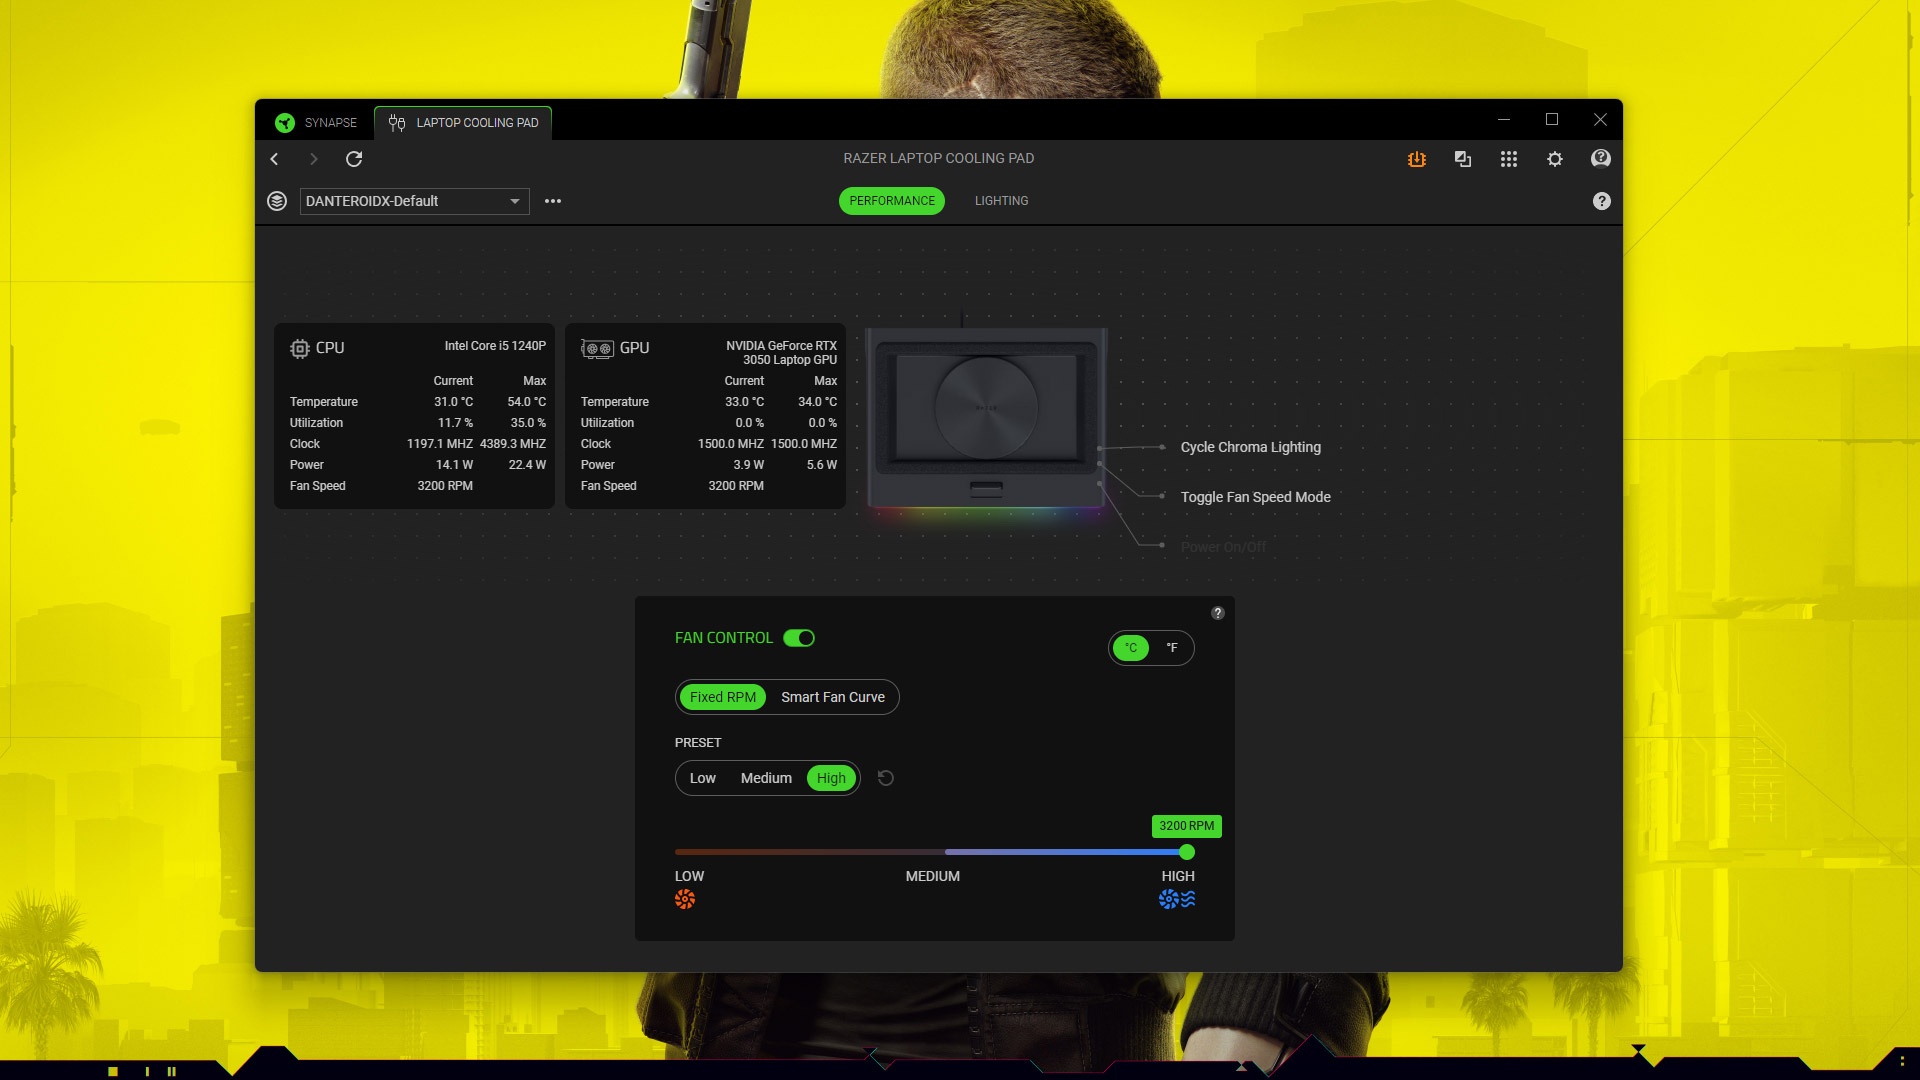Switch to Smart Fan Curve mode
Screen dimensions: 1920x1080
click(x=833, y=697)
